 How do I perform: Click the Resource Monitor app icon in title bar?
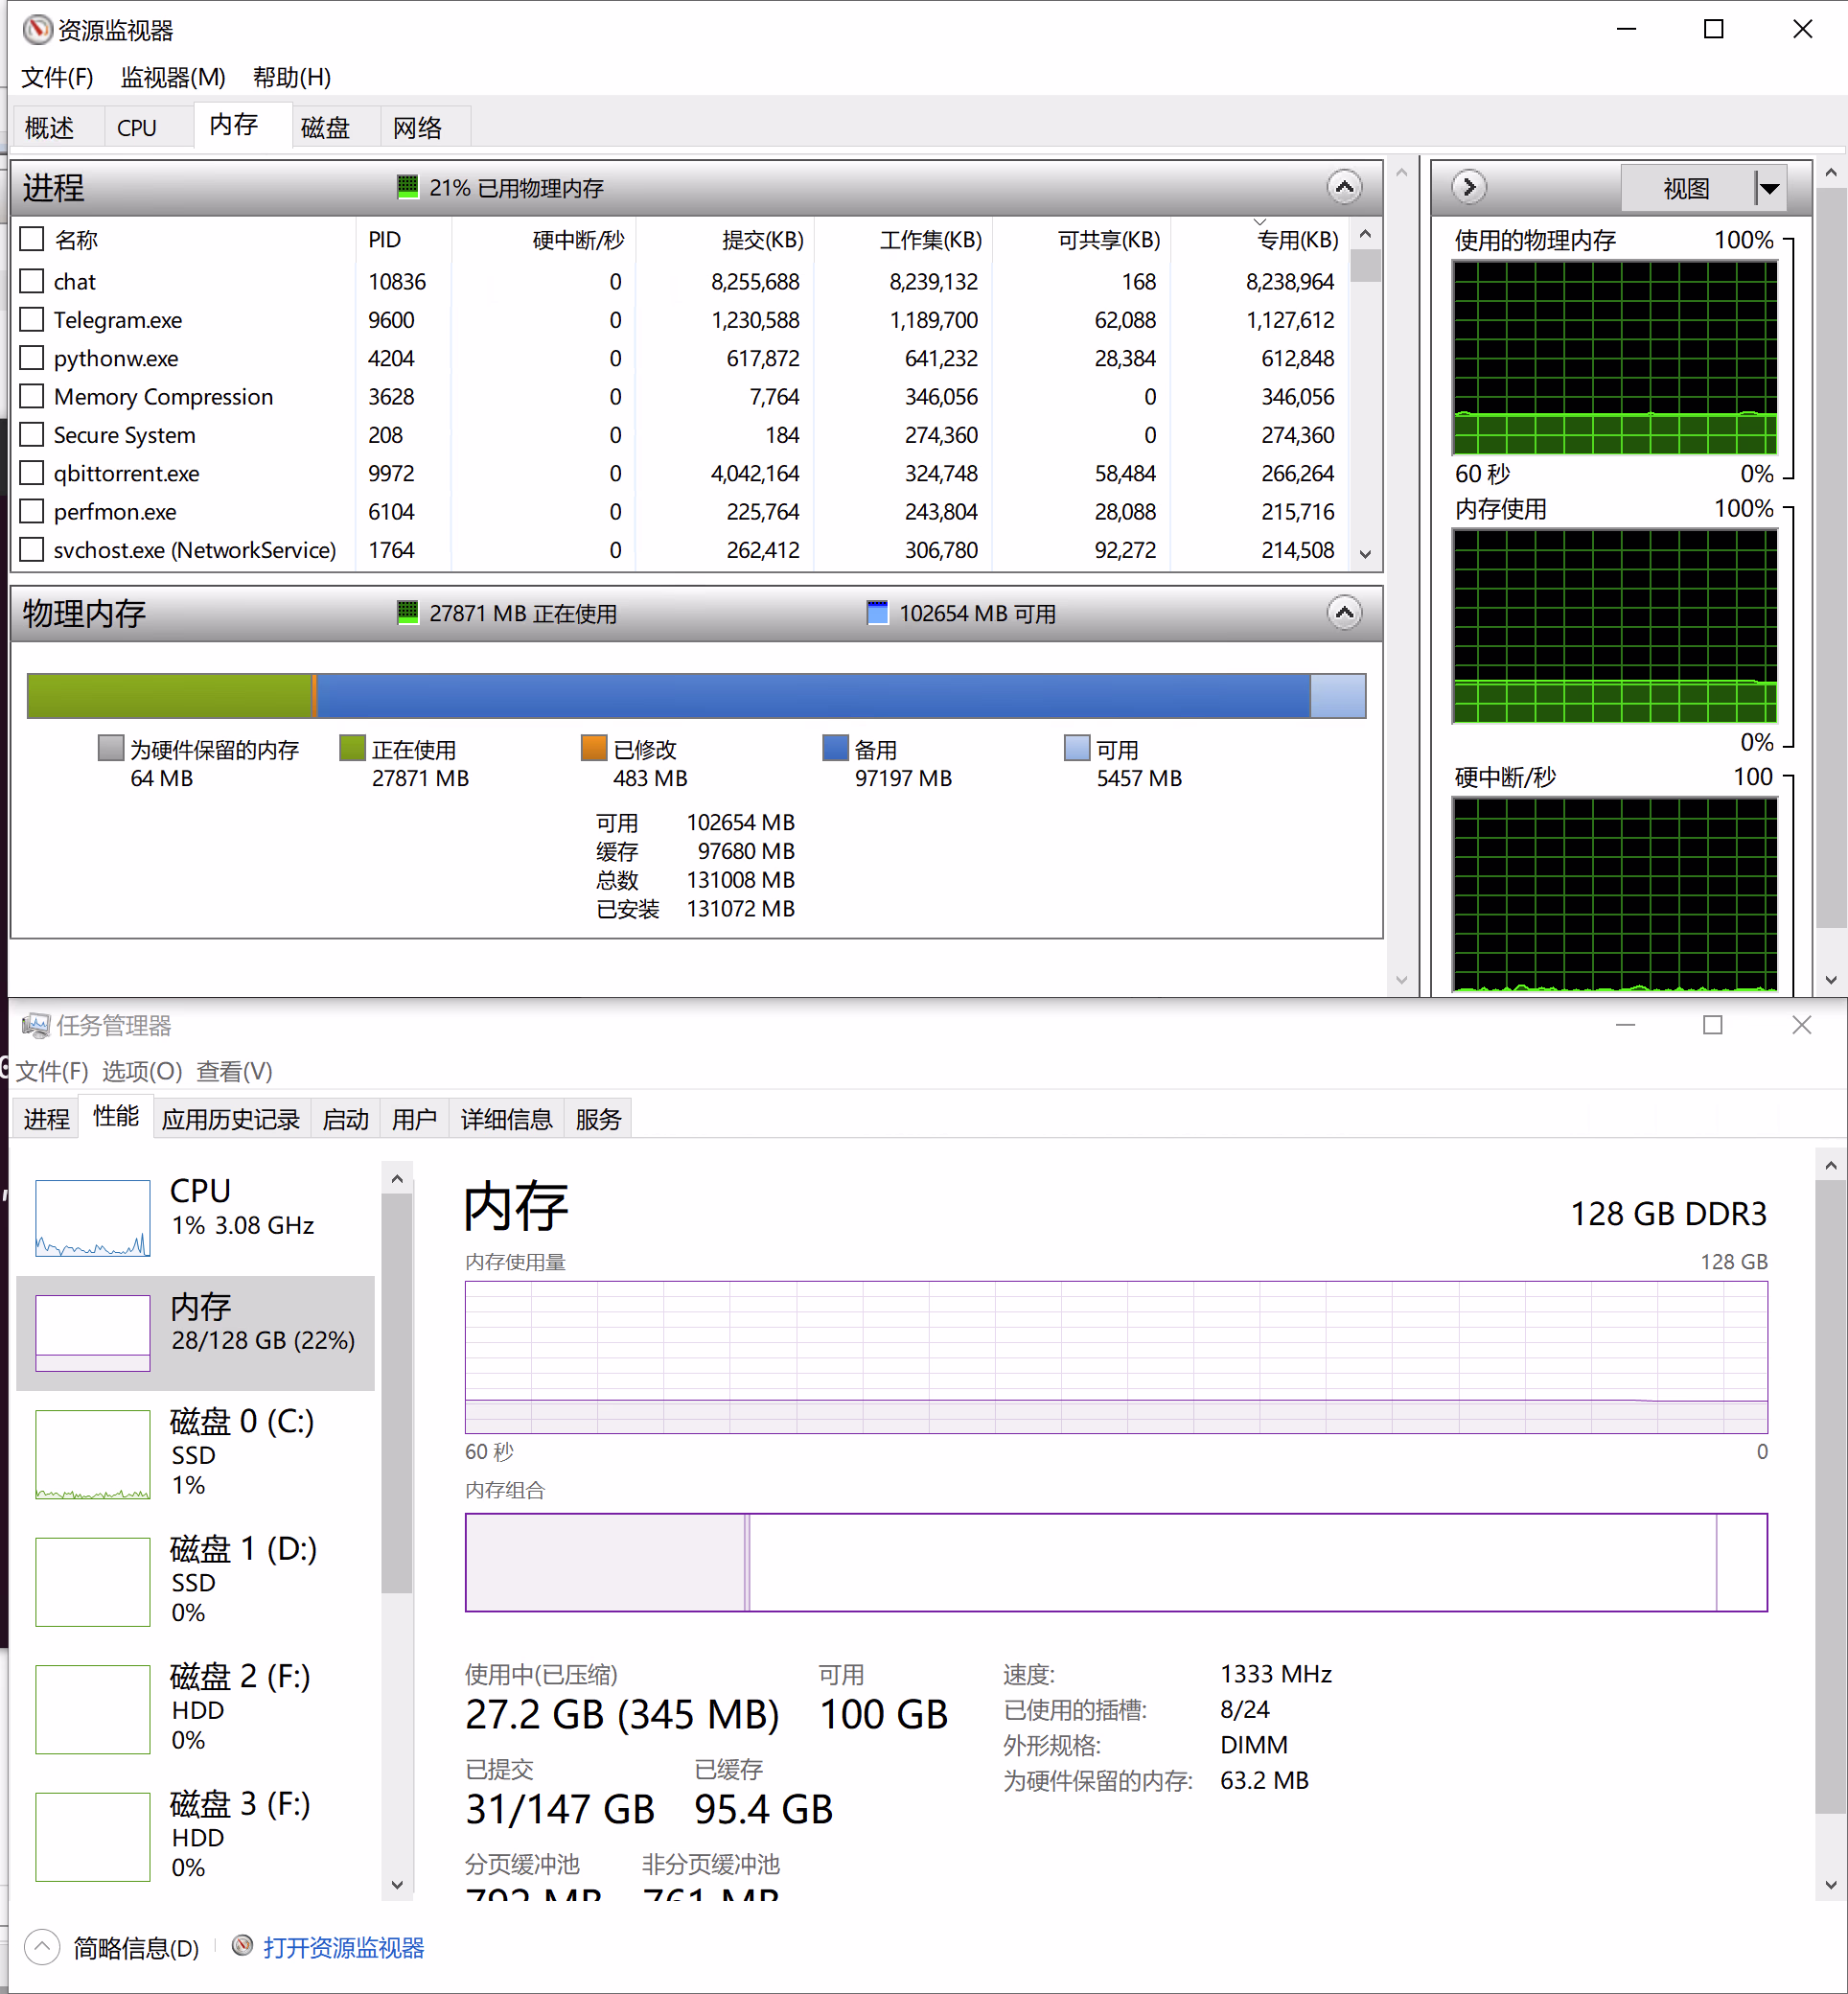37,29
